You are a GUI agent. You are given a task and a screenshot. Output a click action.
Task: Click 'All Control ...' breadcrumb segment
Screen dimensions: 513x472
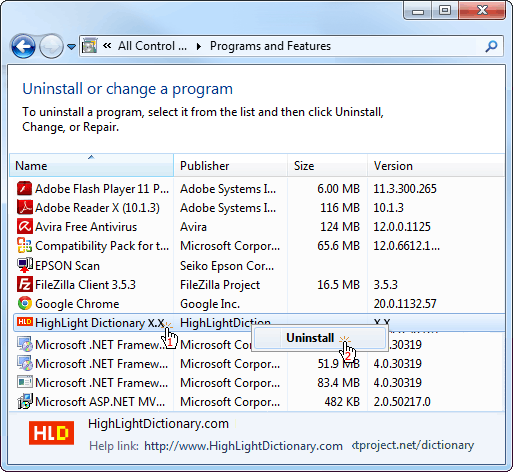coord(152,46)
